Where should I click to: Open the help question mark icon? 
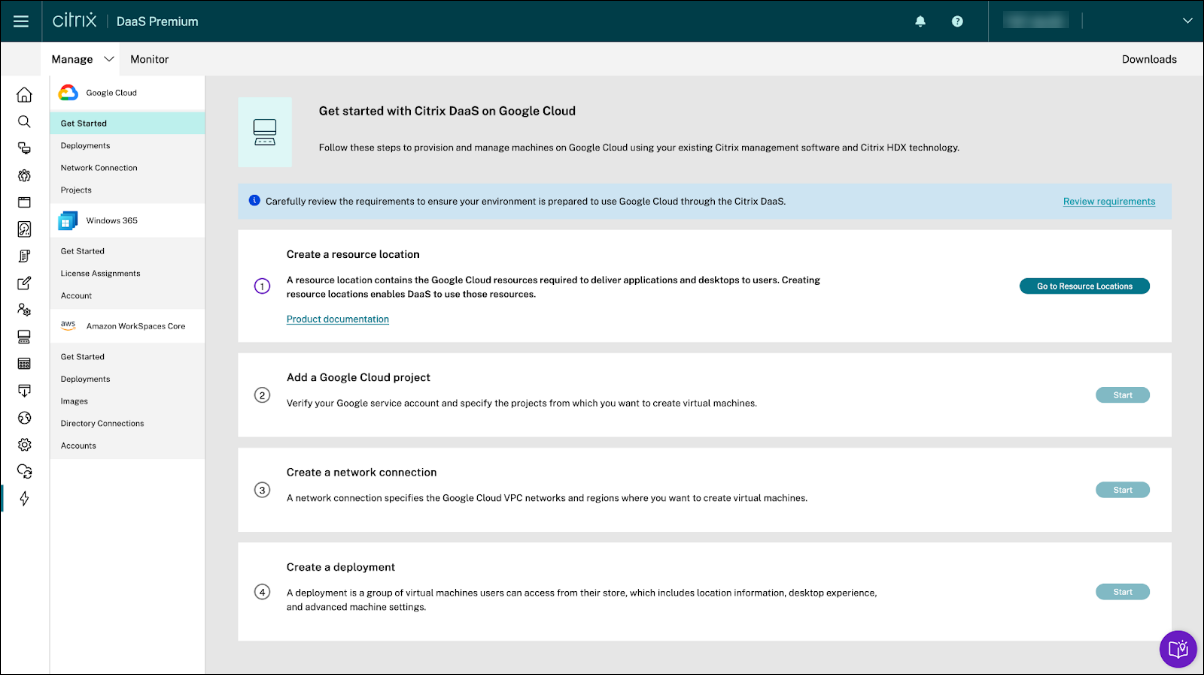pyautogui.click(x=957, y=21)
